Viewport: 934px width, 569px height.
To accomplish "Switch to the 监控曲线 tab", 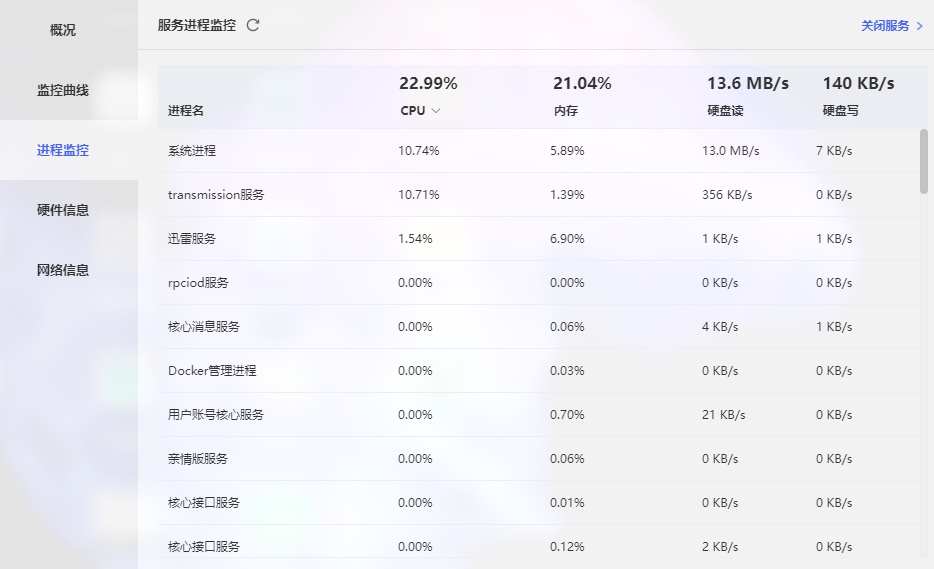I will click(x=63, y=90).
